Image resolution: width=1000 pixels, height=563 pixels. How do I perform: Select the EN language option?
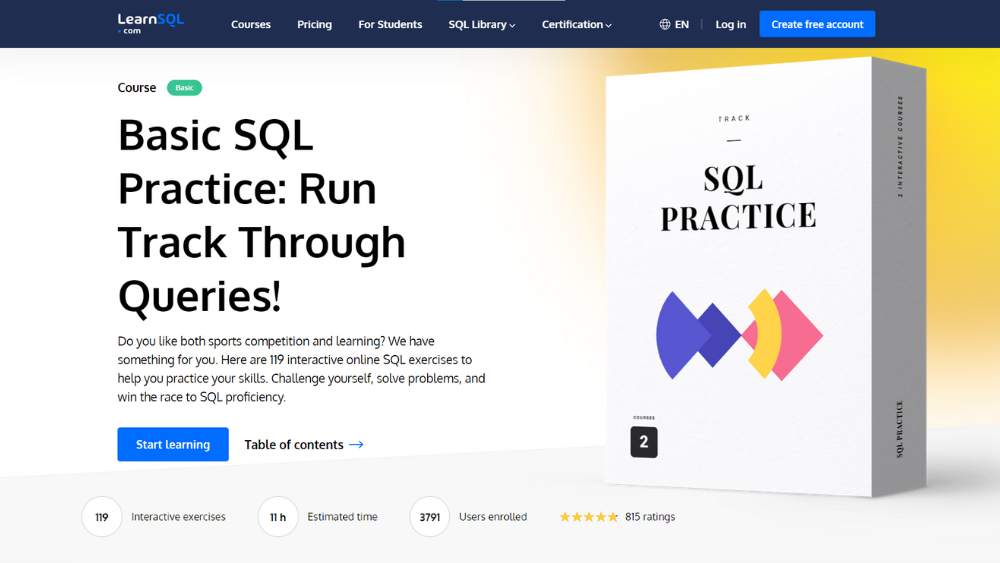point(682,24)
